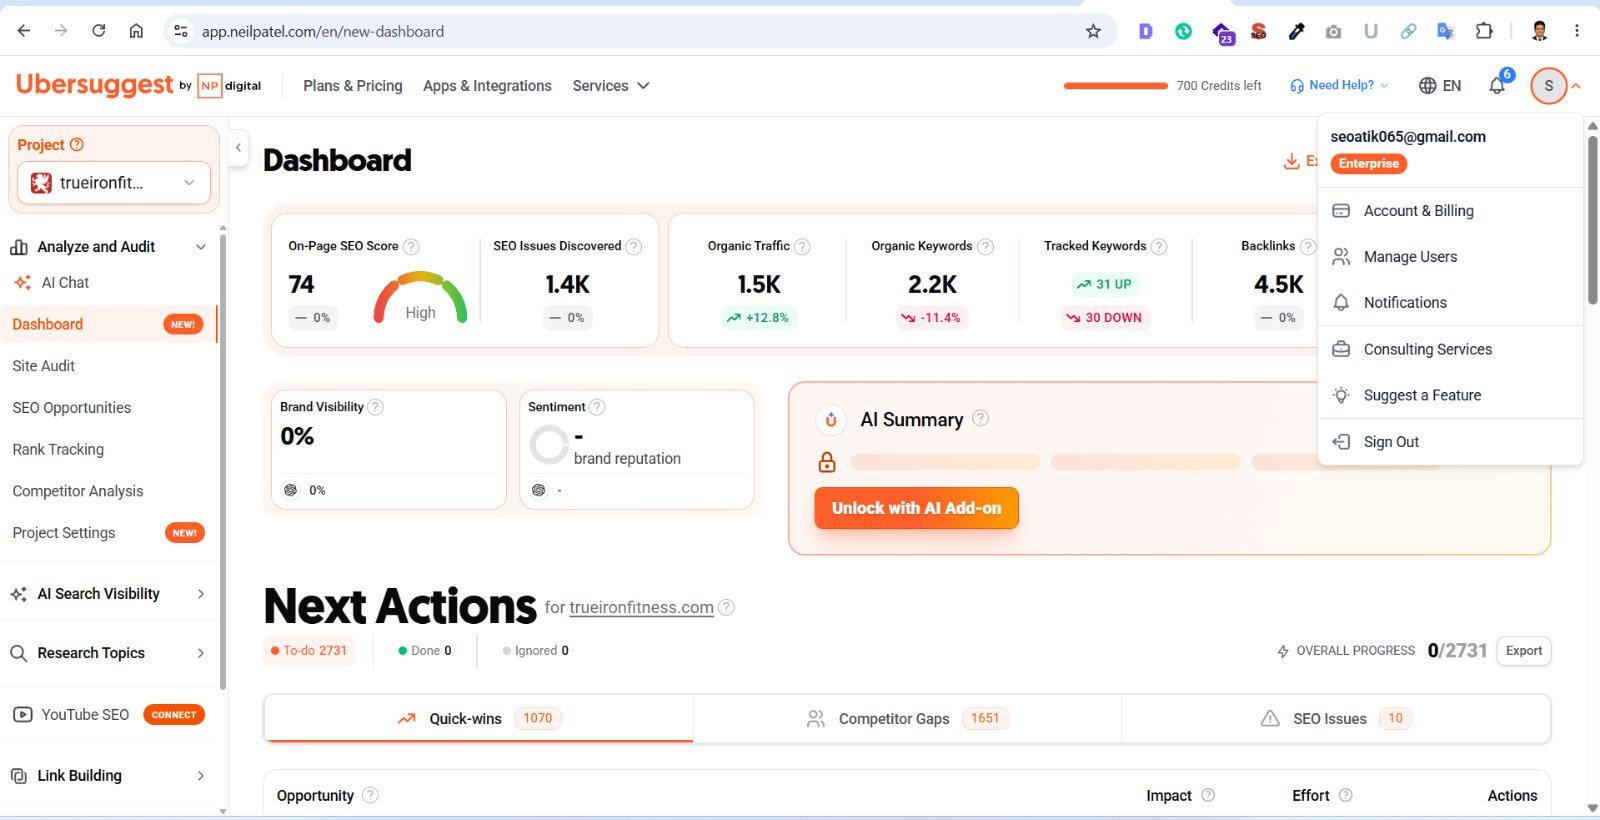This screenshot has width=1600, height=820.
Task: Open Competitor Analysis in sidebar
Action: (x=78, y=491)
